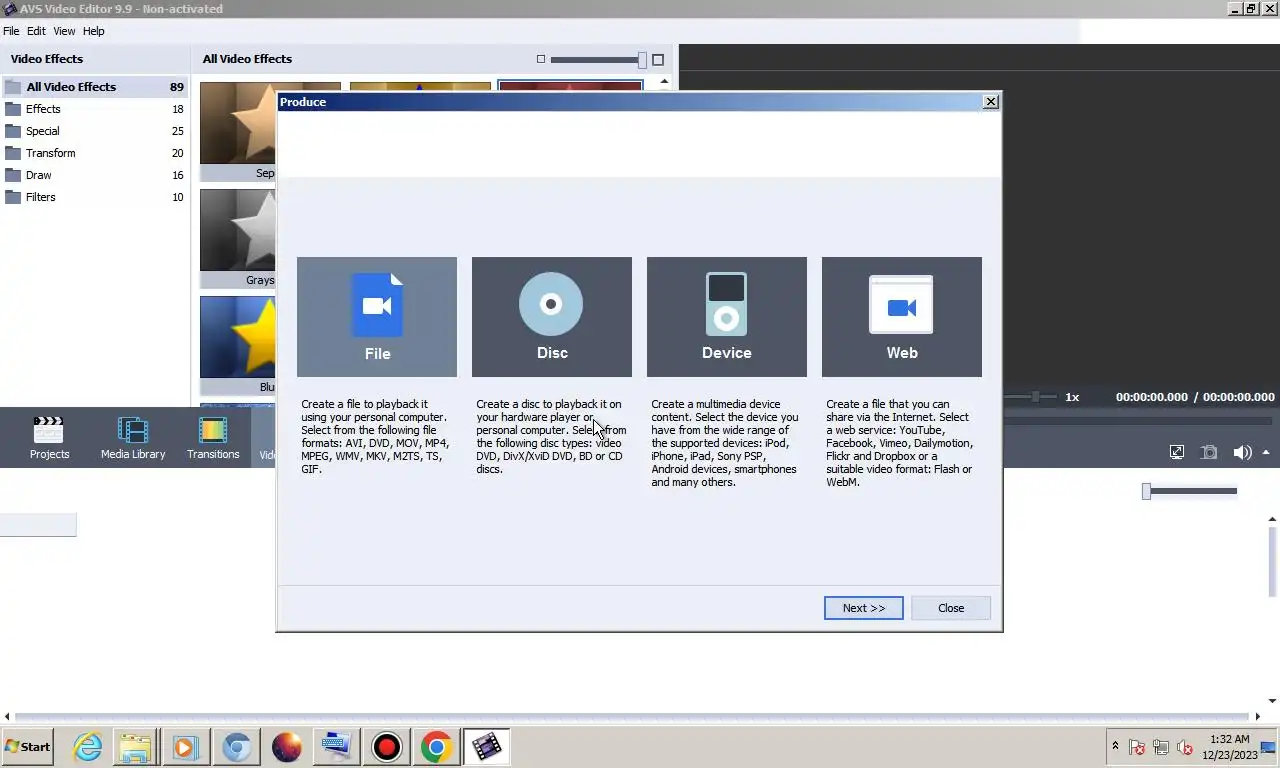Take a snapshot with camera icon
Viewport: 1280px width, 768px height.
(x=1209, y=452)
